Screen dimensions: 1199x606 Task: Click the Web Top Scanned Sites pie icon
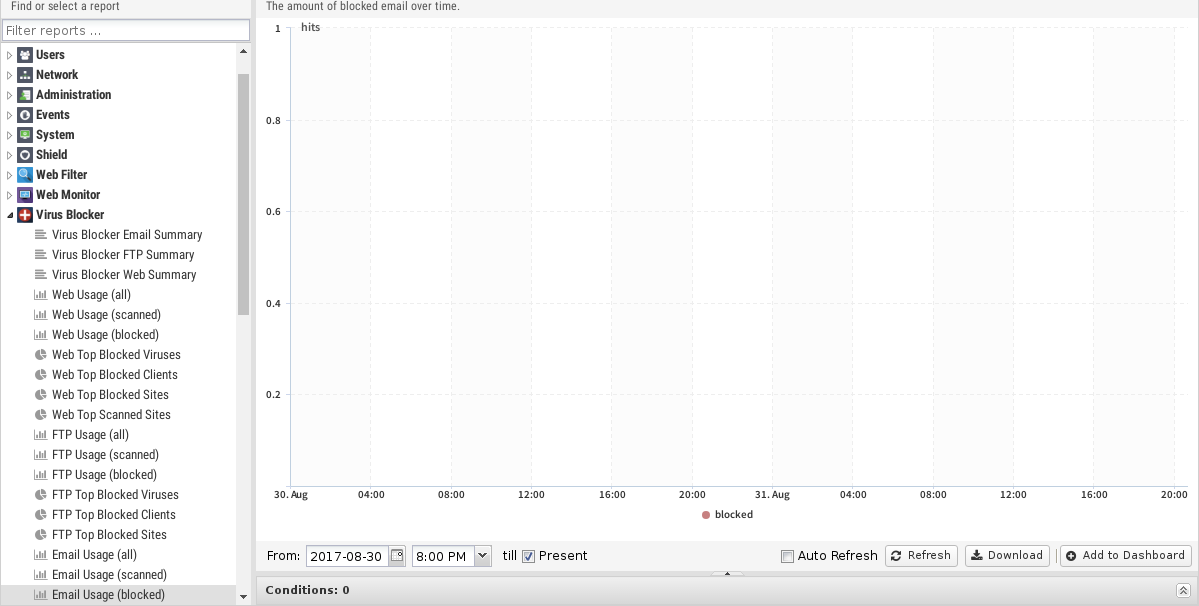coord(41,415)
